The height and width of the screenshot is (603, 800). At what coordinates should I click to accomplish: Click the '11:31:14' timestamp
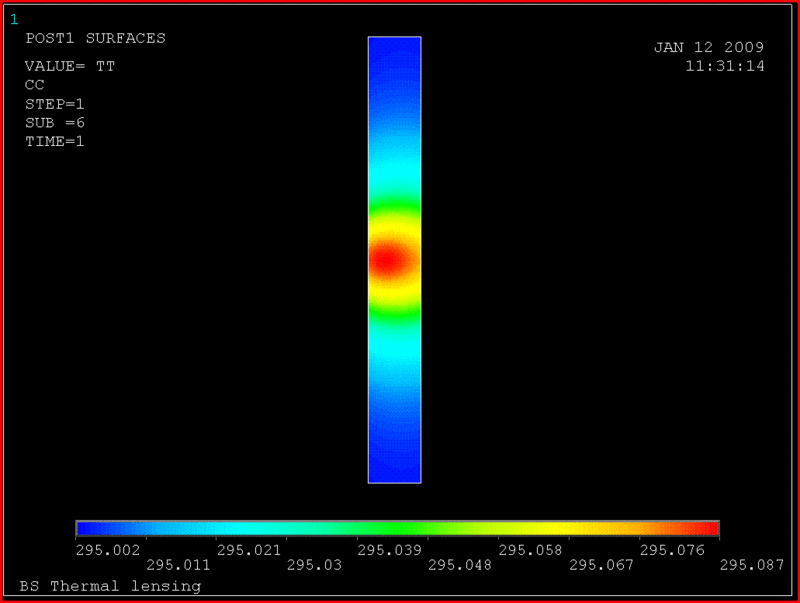click(x=724, y=66)
